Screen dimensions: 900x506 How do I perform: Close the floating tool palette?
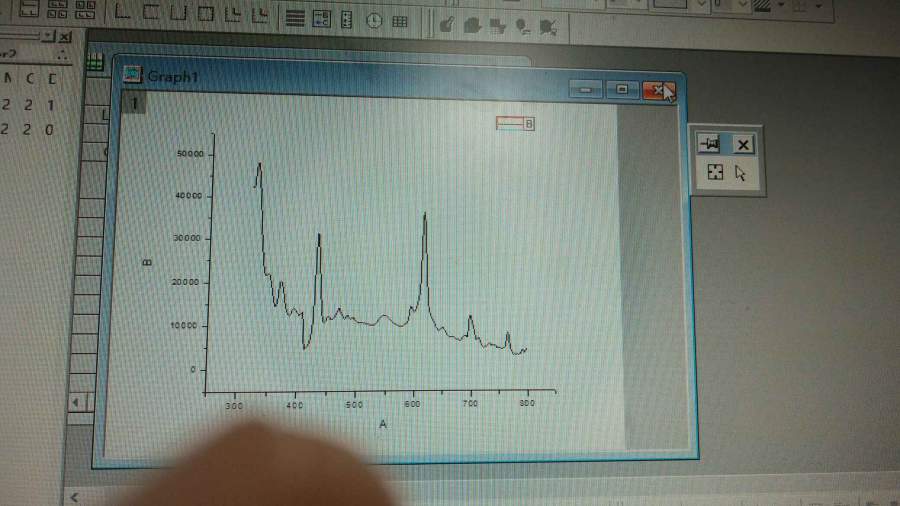(x=743, y=145)
